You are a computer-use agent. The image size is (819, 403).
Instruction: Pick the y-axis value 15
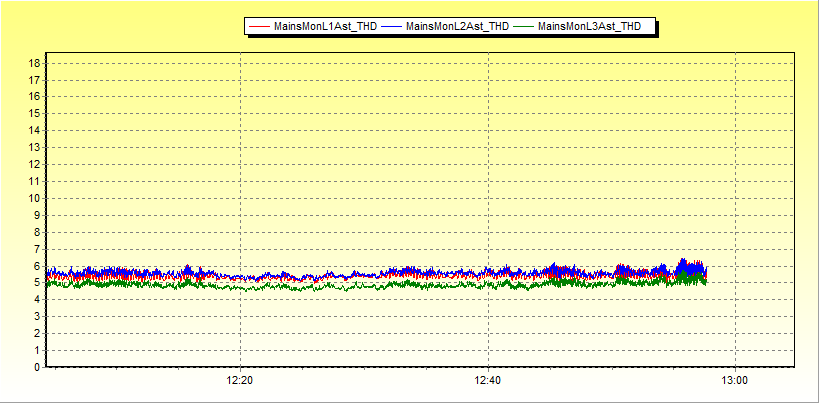(34, 114)
